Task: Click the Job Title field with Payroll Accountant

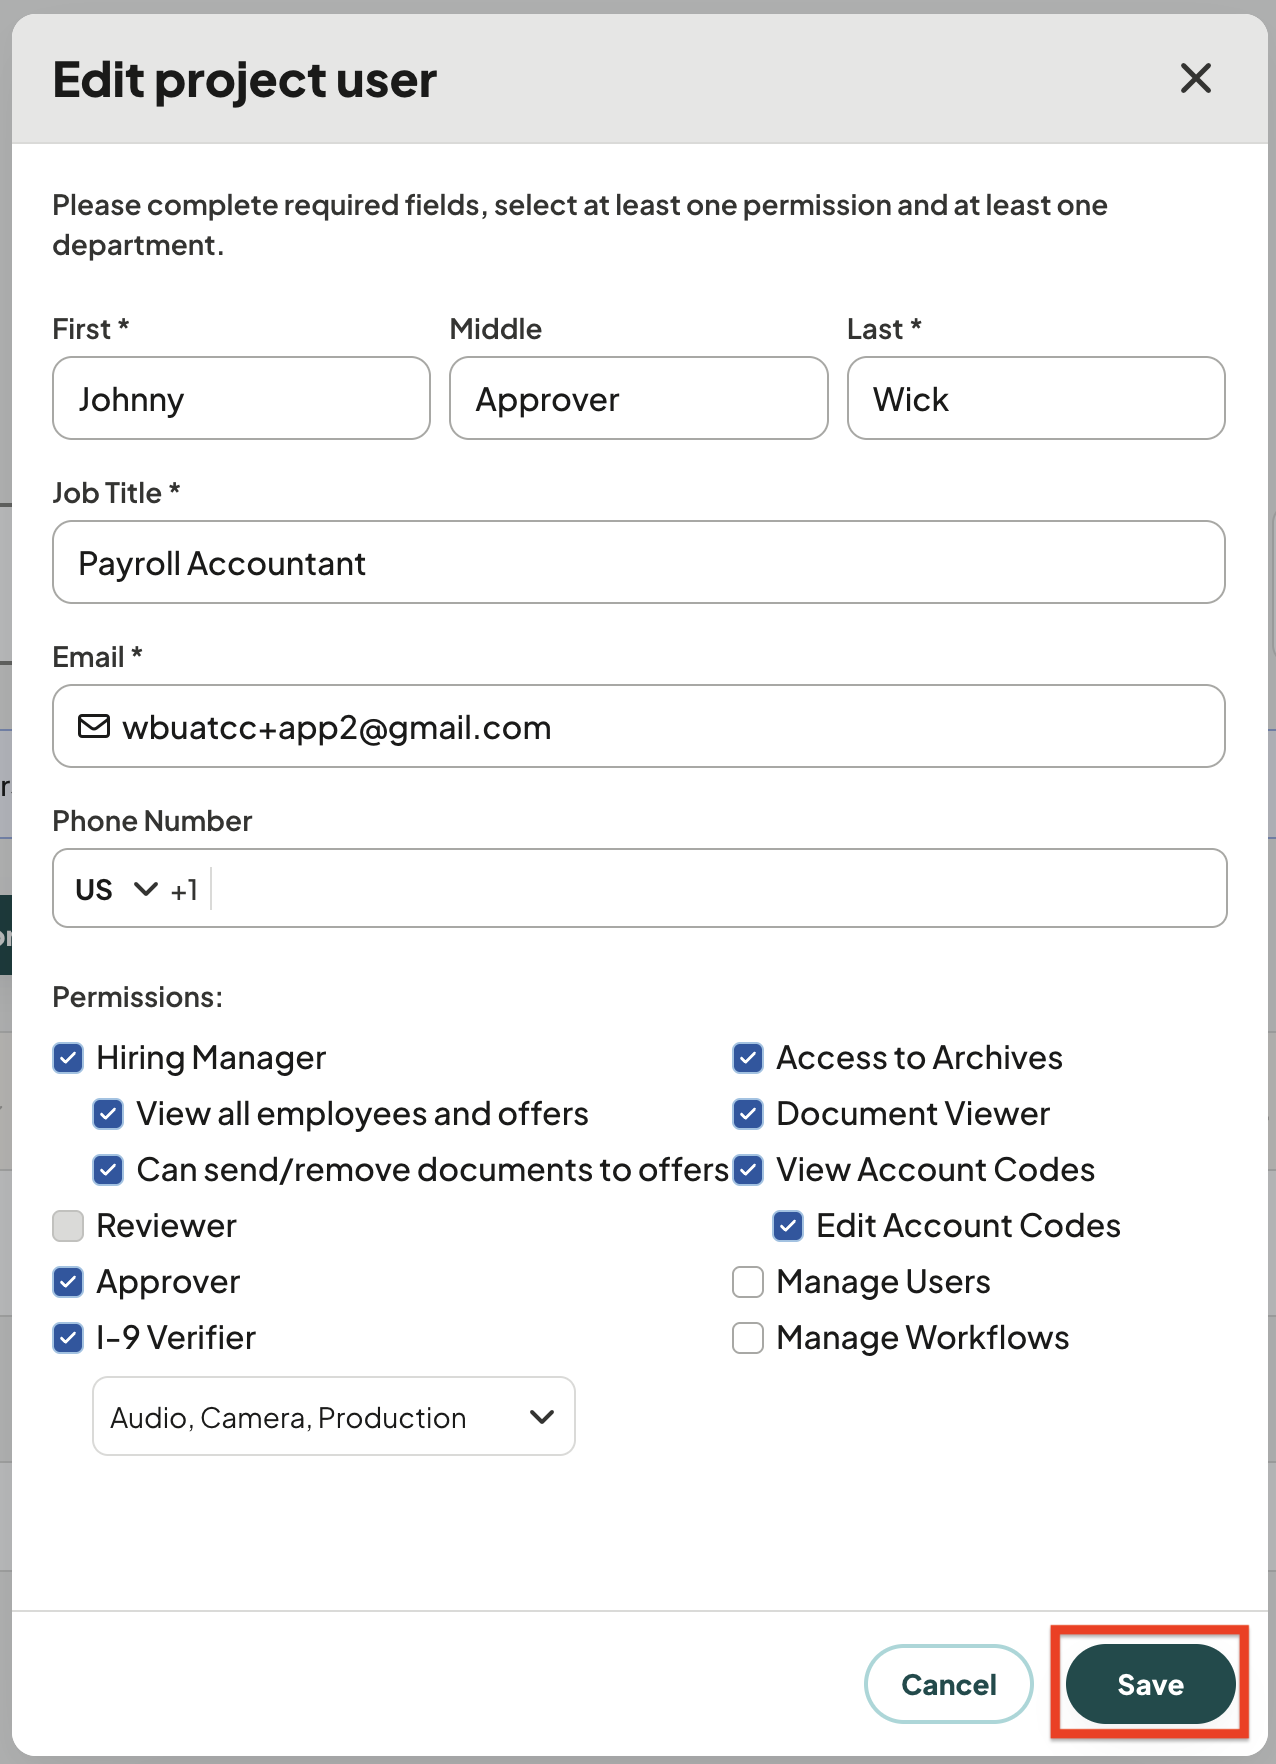Action: (638, 562)
